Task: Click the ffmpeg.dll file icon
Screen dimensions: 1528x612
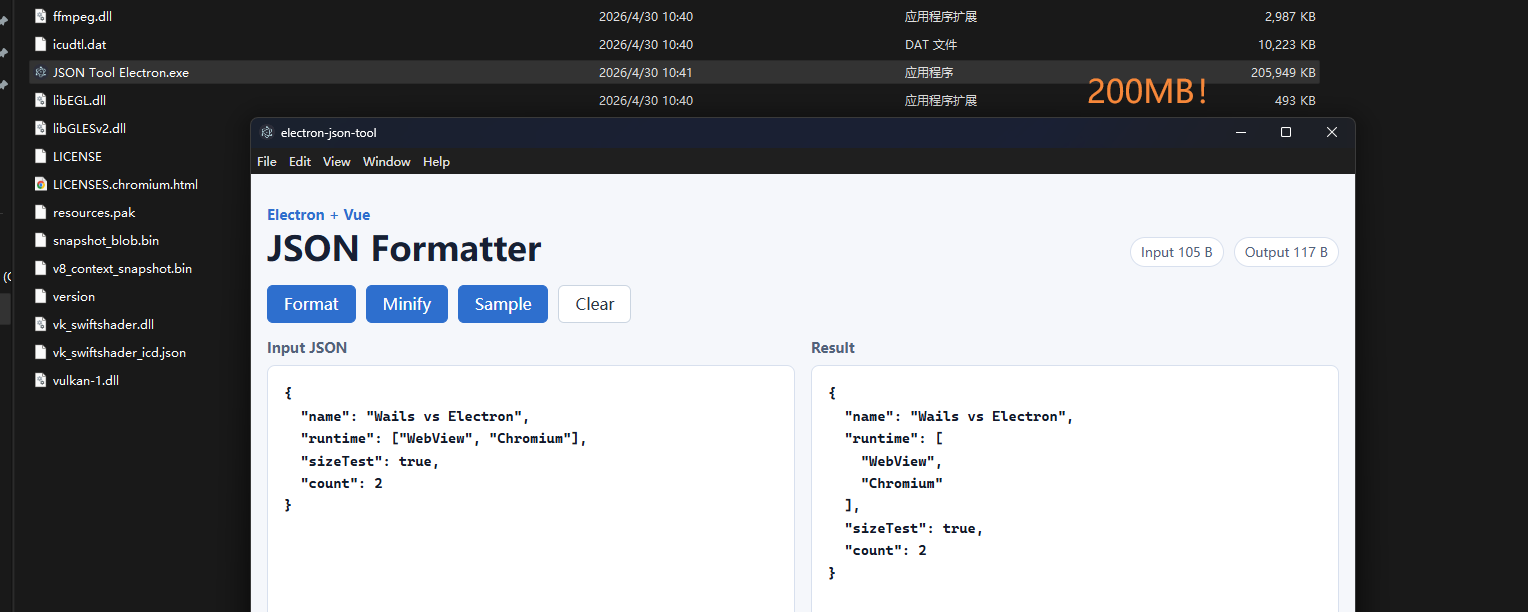Action: coord(40,16)
